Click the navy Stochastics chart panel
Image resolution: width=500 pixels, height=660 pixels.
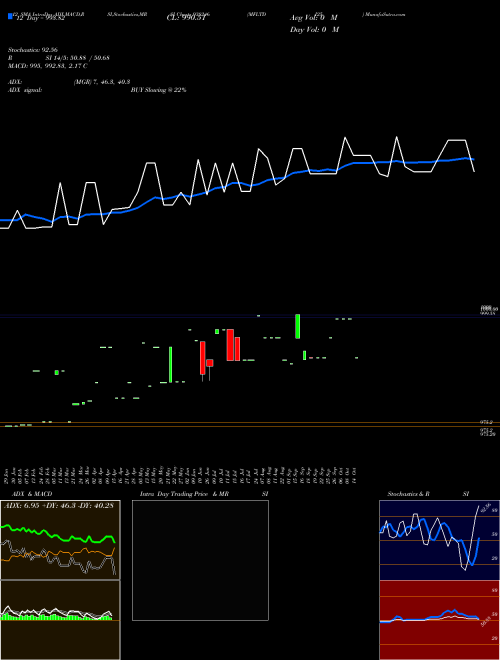(x=439, y=540)
